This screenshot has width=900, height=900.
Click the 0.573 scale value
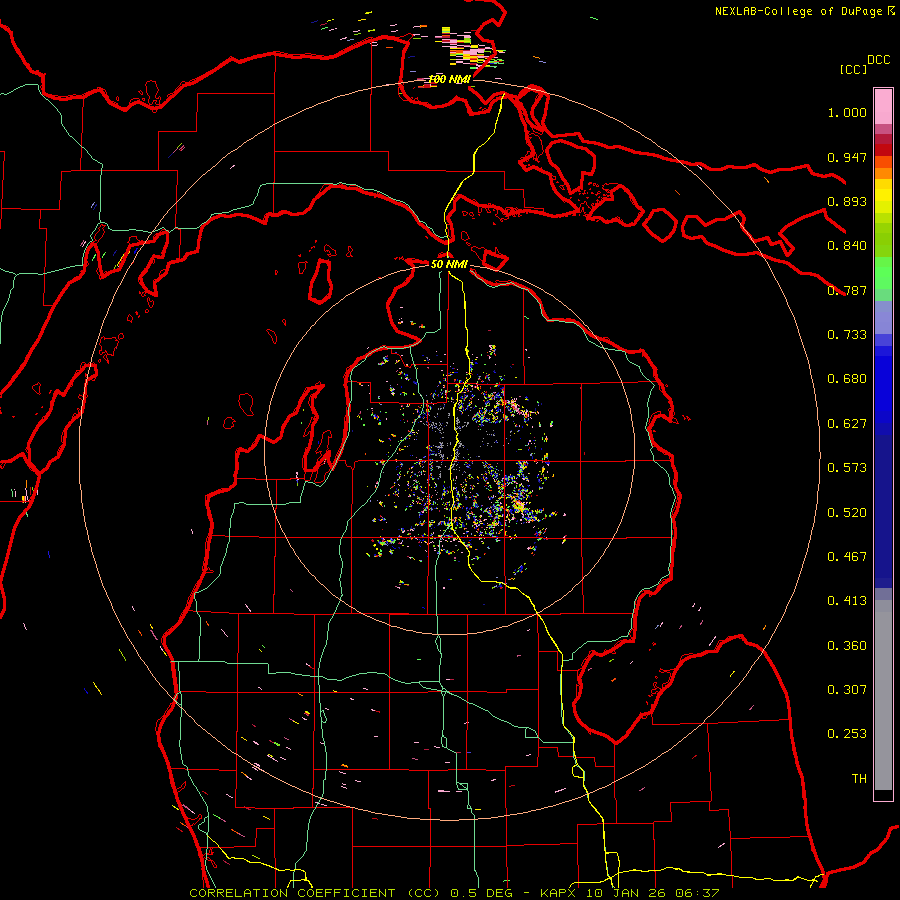tap(847, 468)
